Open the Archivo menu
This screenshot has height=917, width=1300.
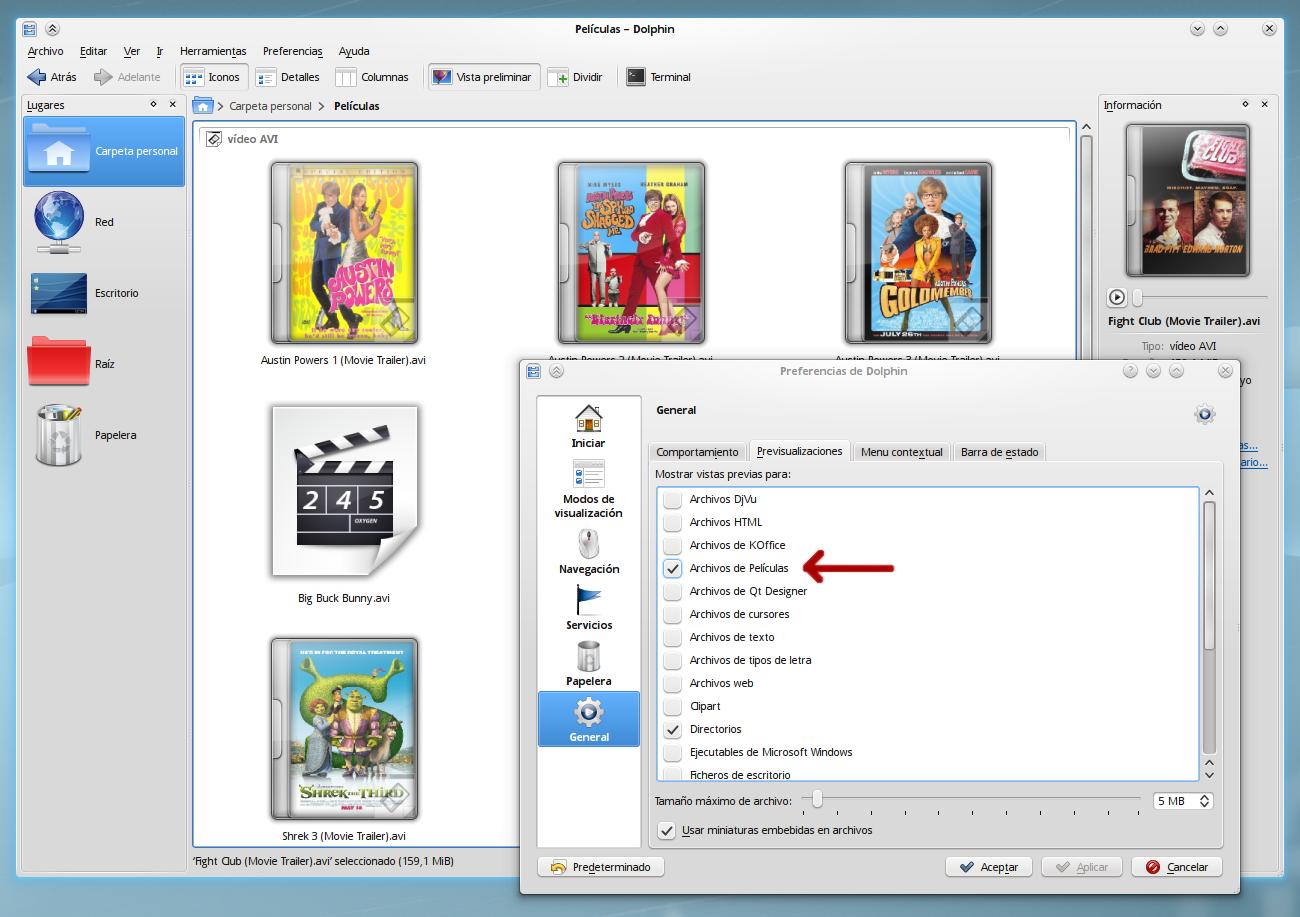point(45,51)
